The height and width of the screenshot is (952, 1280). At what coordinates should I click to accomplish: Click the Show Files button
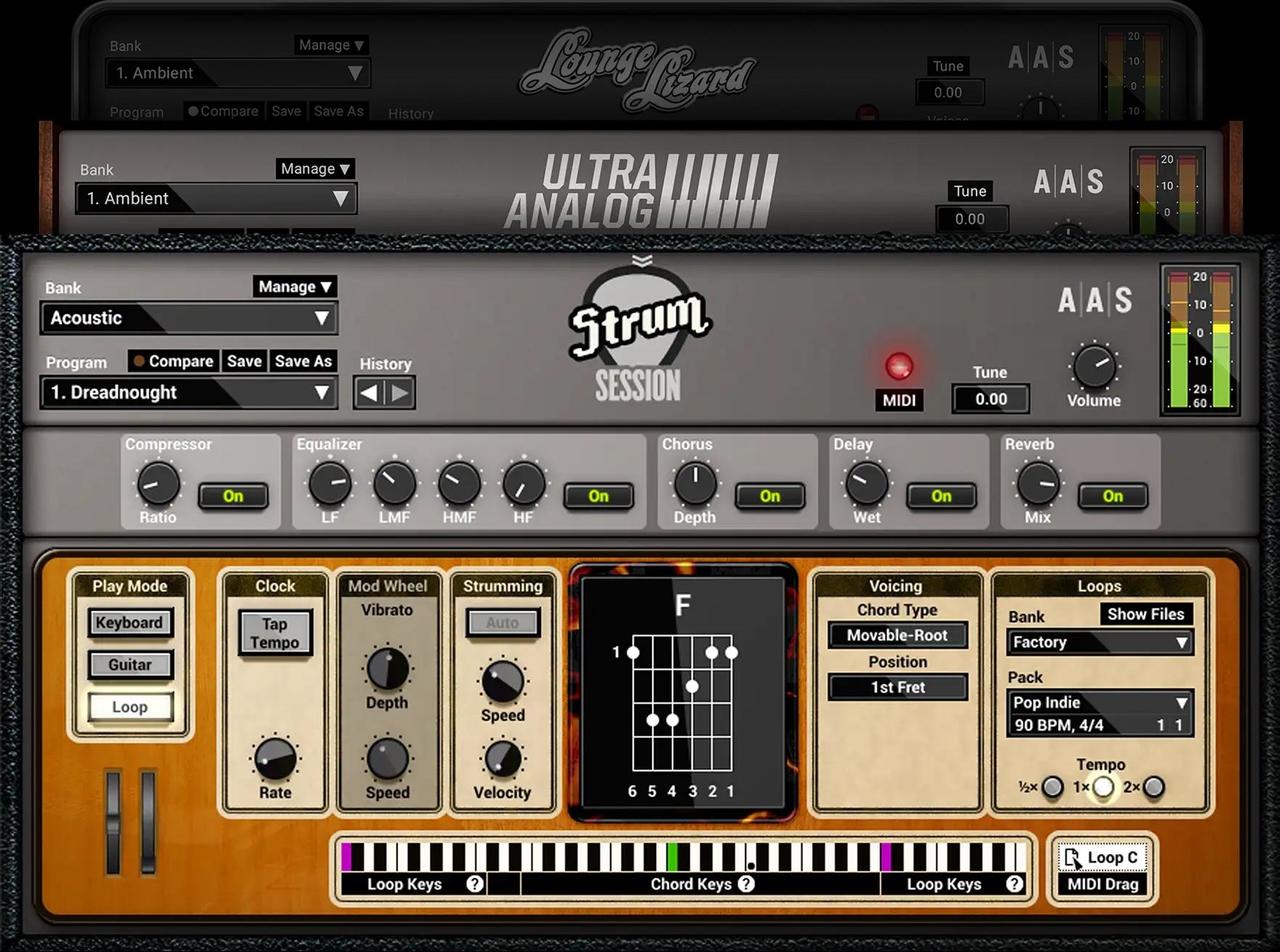tap(1146, 614)
